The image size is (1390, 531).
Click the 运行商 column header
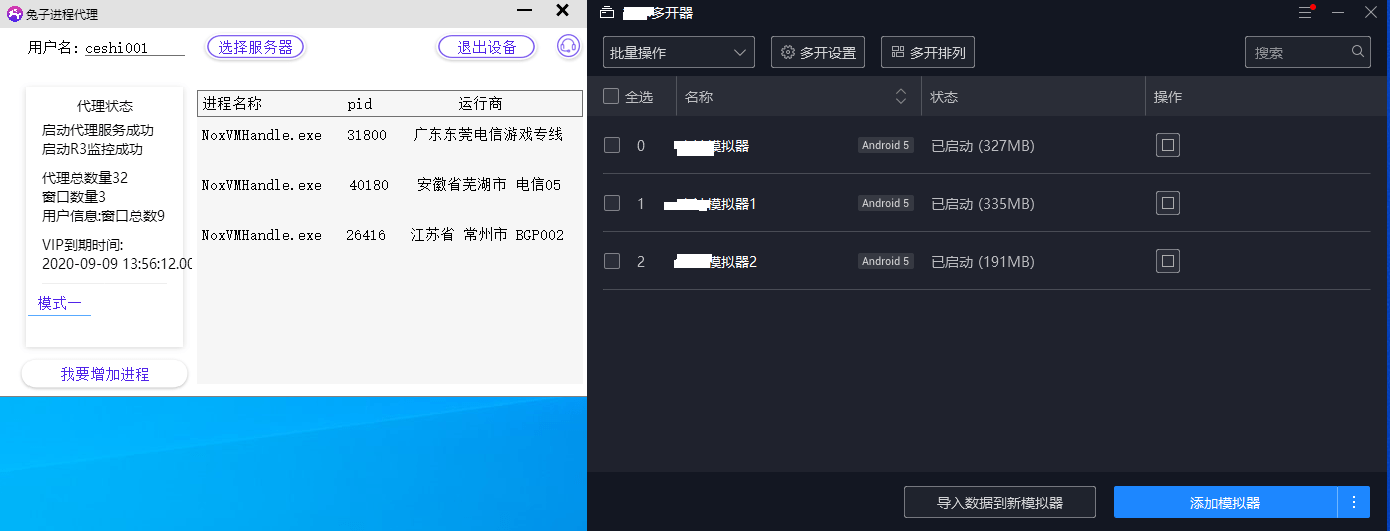click(481, 103)
